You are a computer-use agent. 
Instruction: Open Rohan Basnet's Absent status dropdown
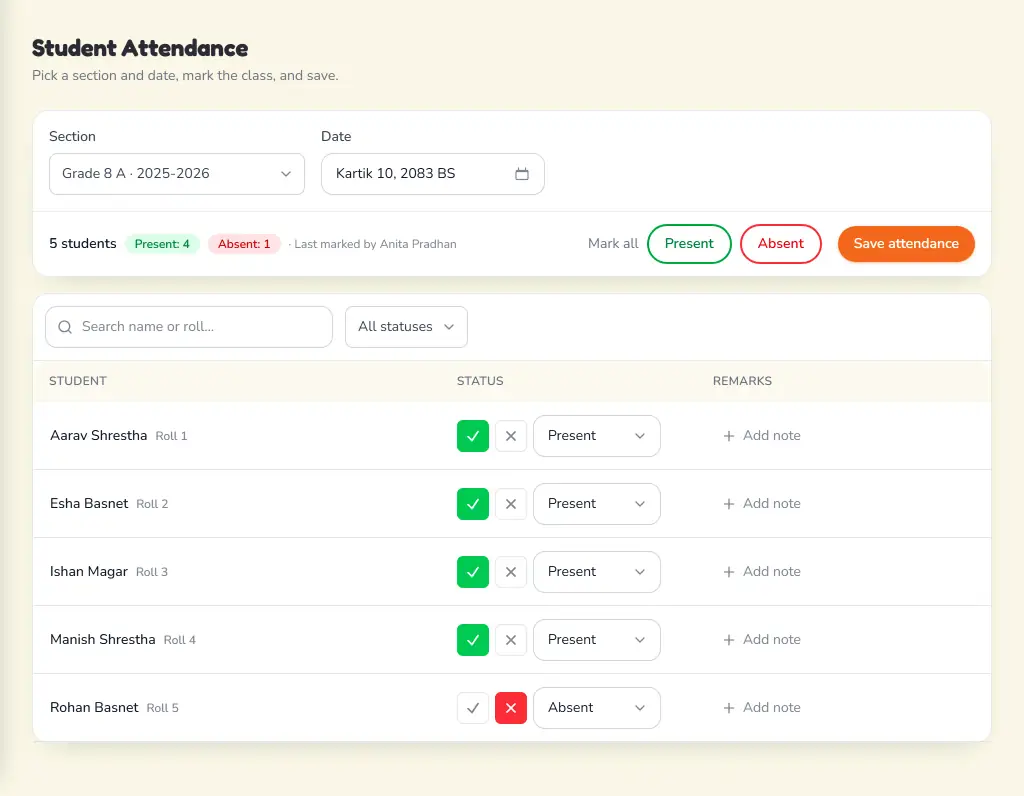596,707
